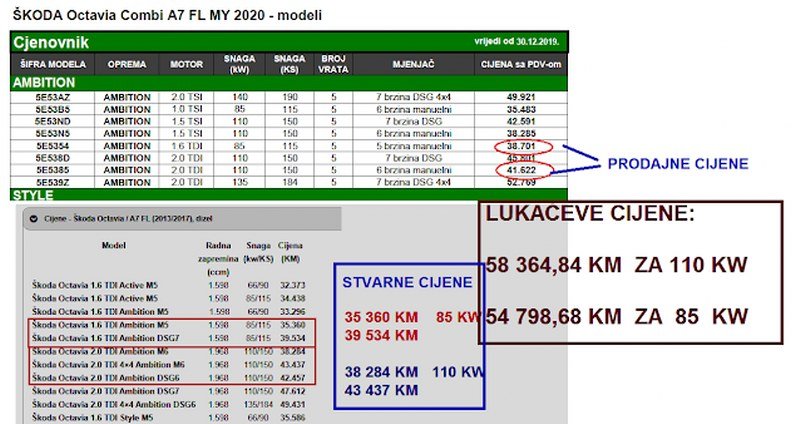Viewport: 800px width, 424px height.
Task: Select the MOTOR column header
Action: pyautogui.click(x=186, y=64)
